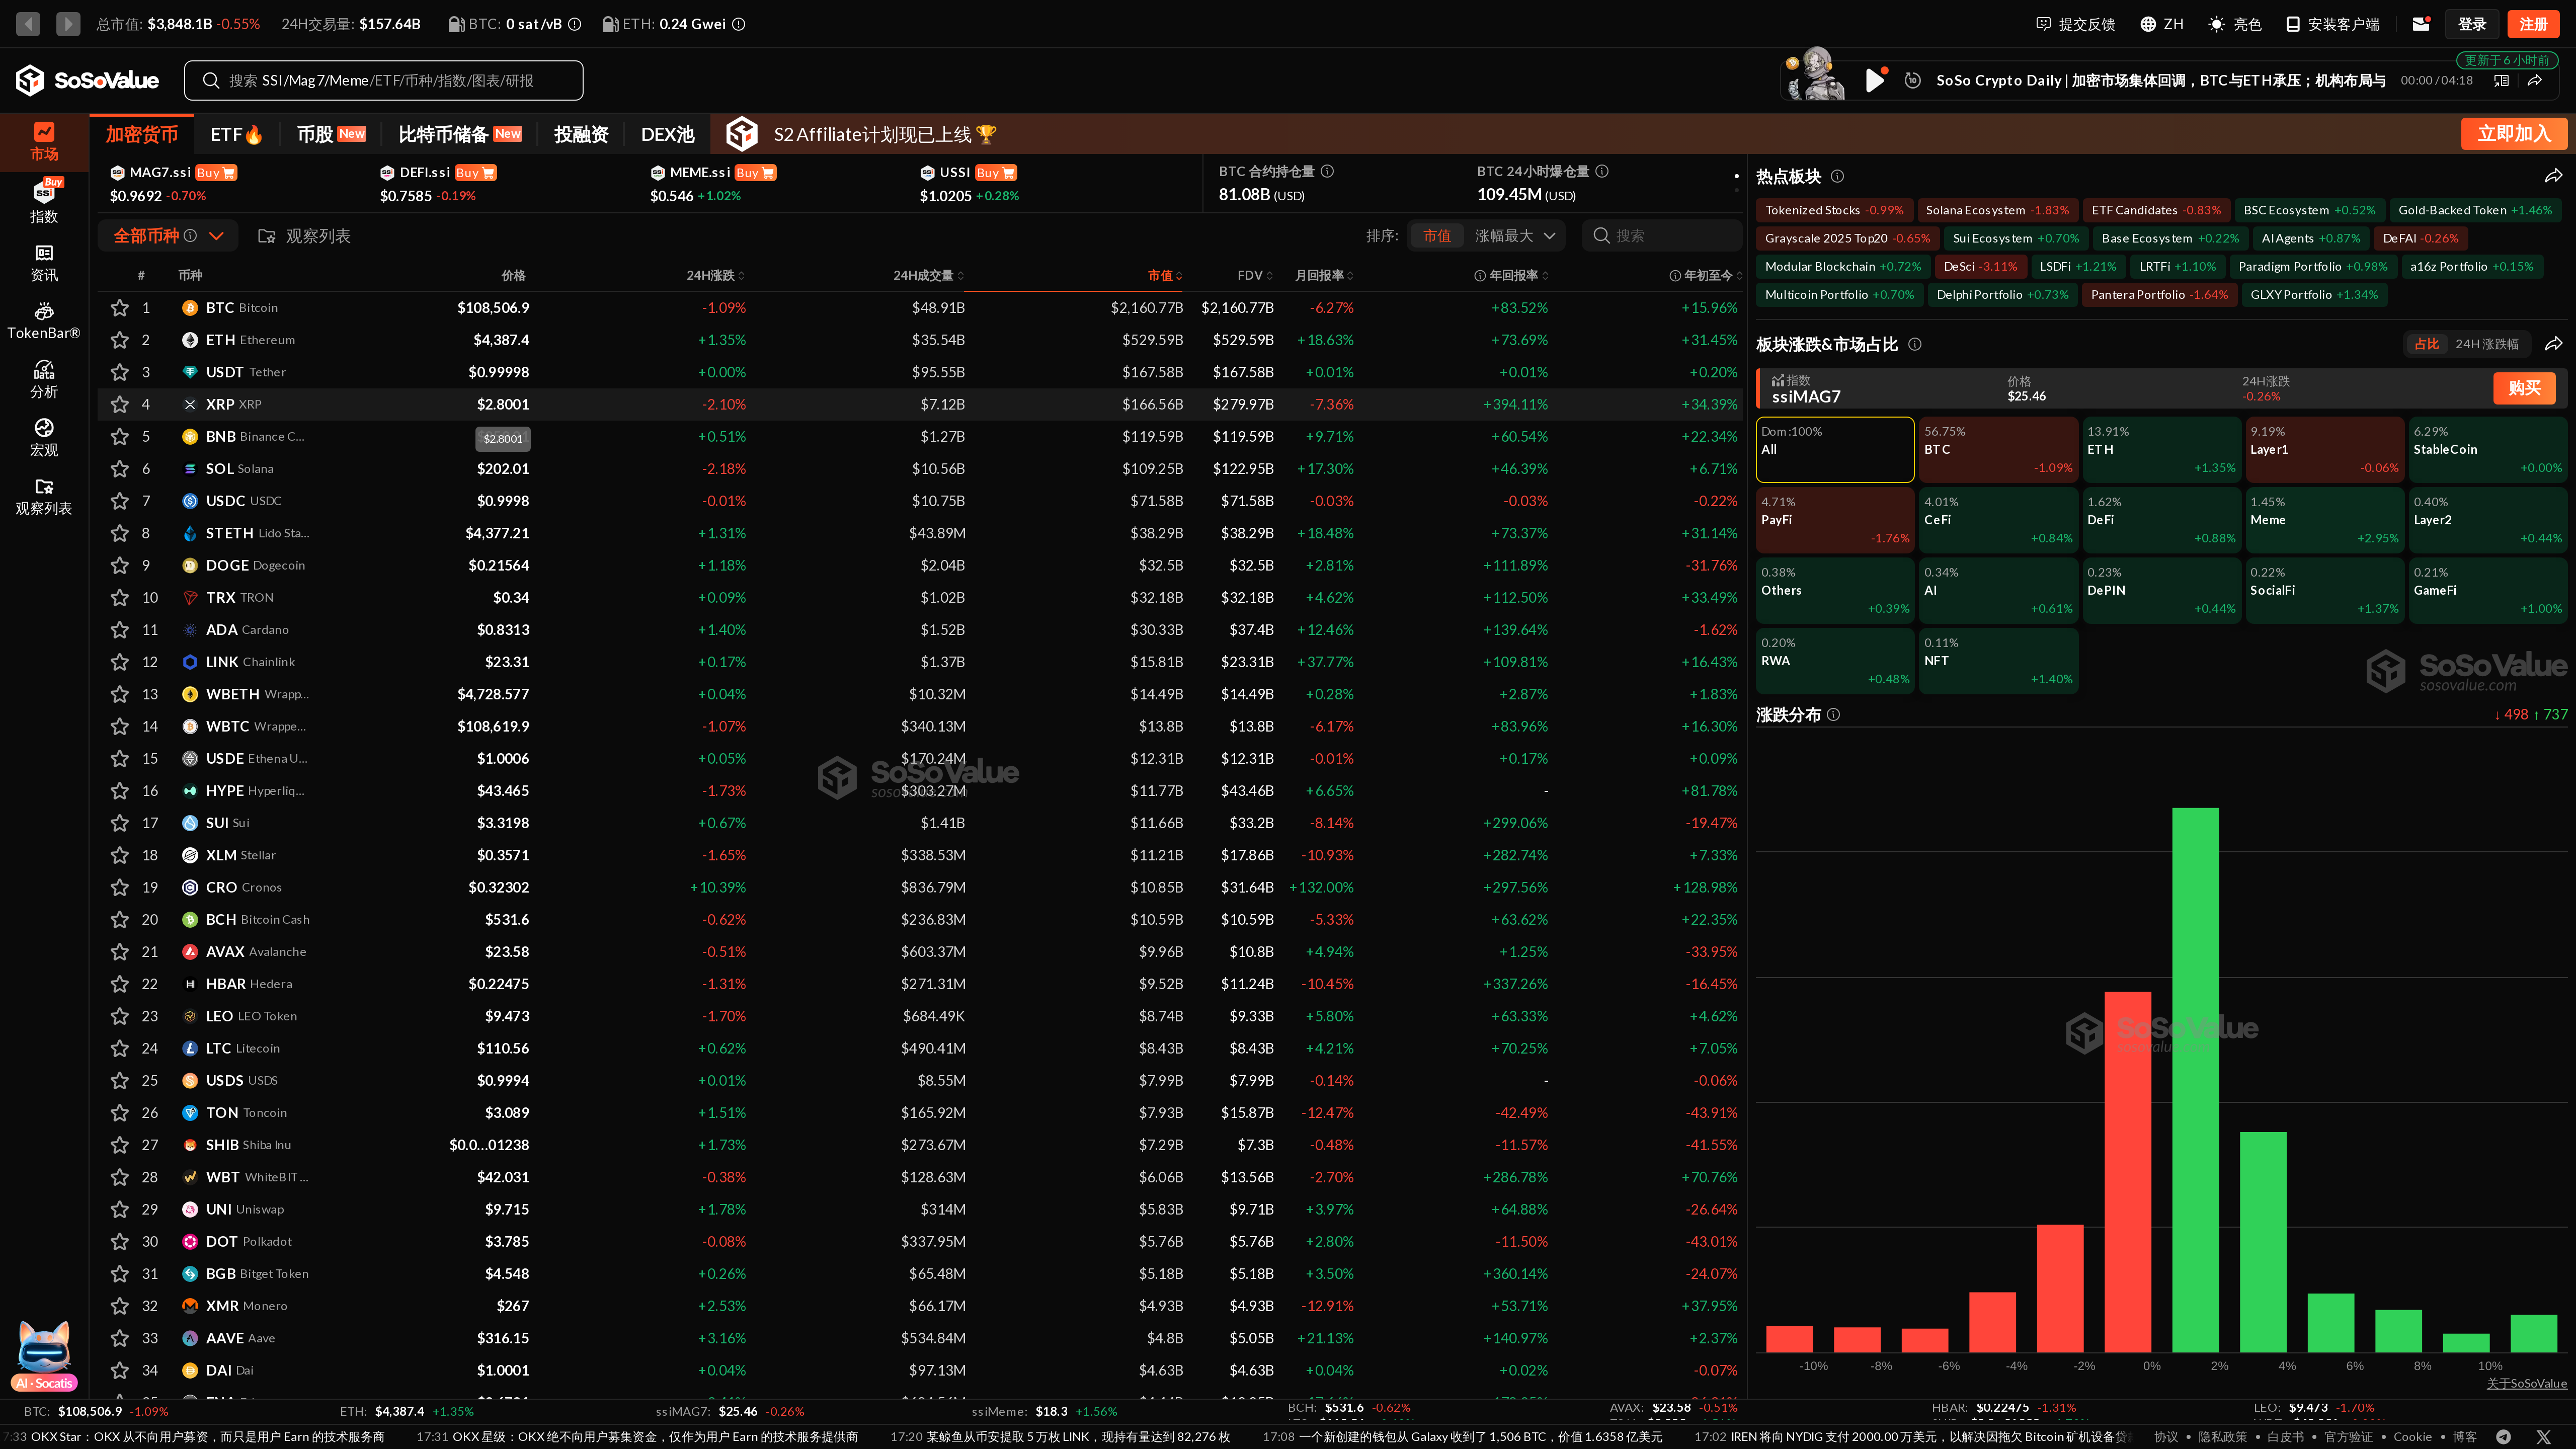The width and height of the screenshot is (2576, 1449).
Task: Show info for 涨跌分布
Action: pos(1833,714)
